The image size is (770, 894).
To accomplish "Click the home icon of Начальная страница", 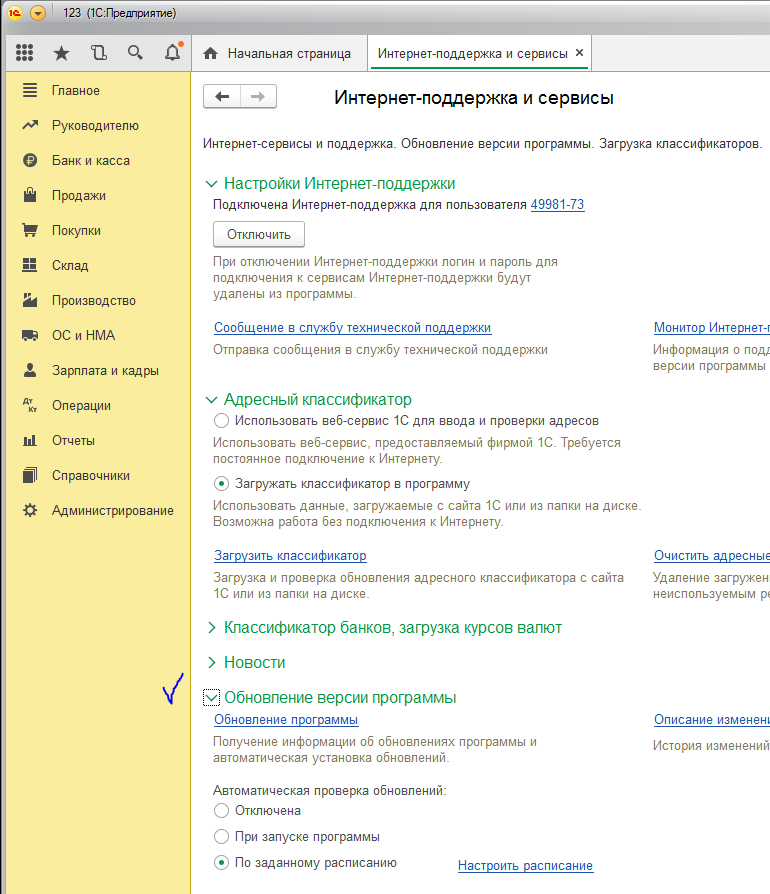I will tap(210, 54).
